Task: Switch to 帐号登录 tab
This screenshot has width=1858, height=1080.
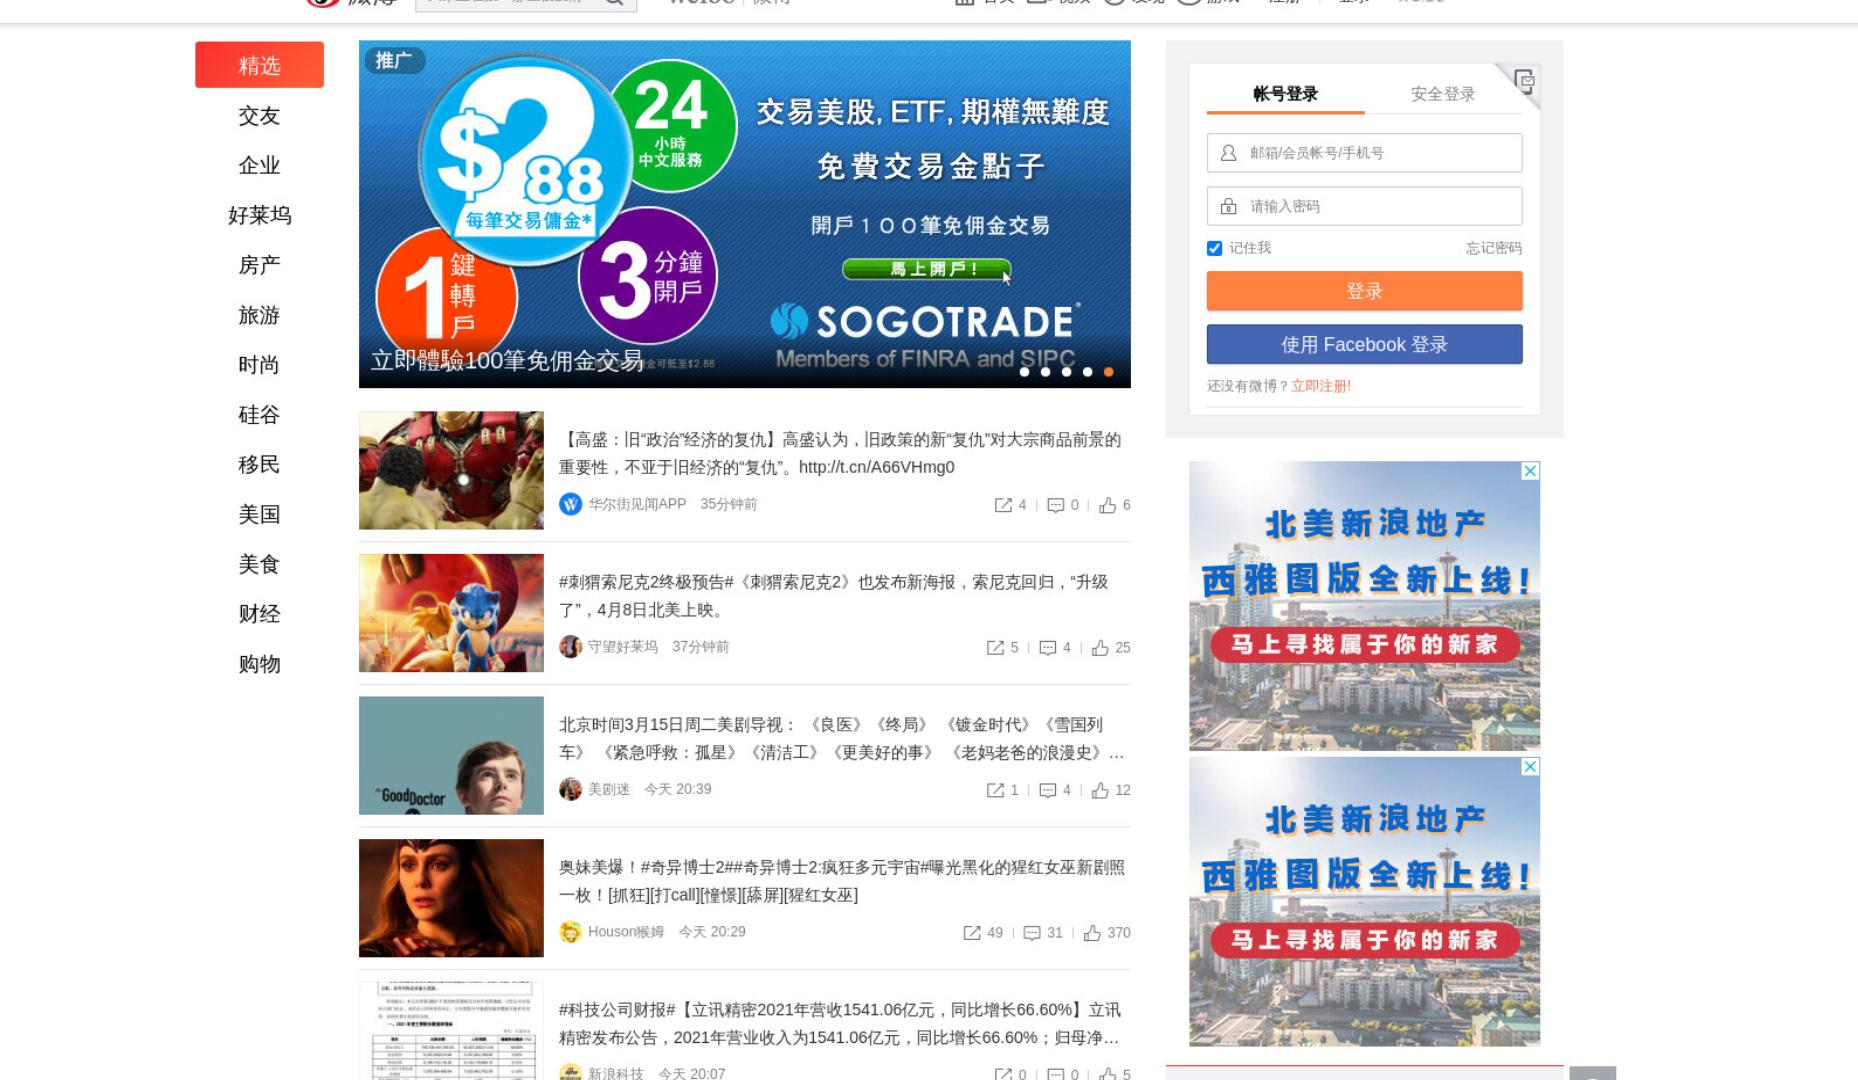Action: (x=1285, y=94)
